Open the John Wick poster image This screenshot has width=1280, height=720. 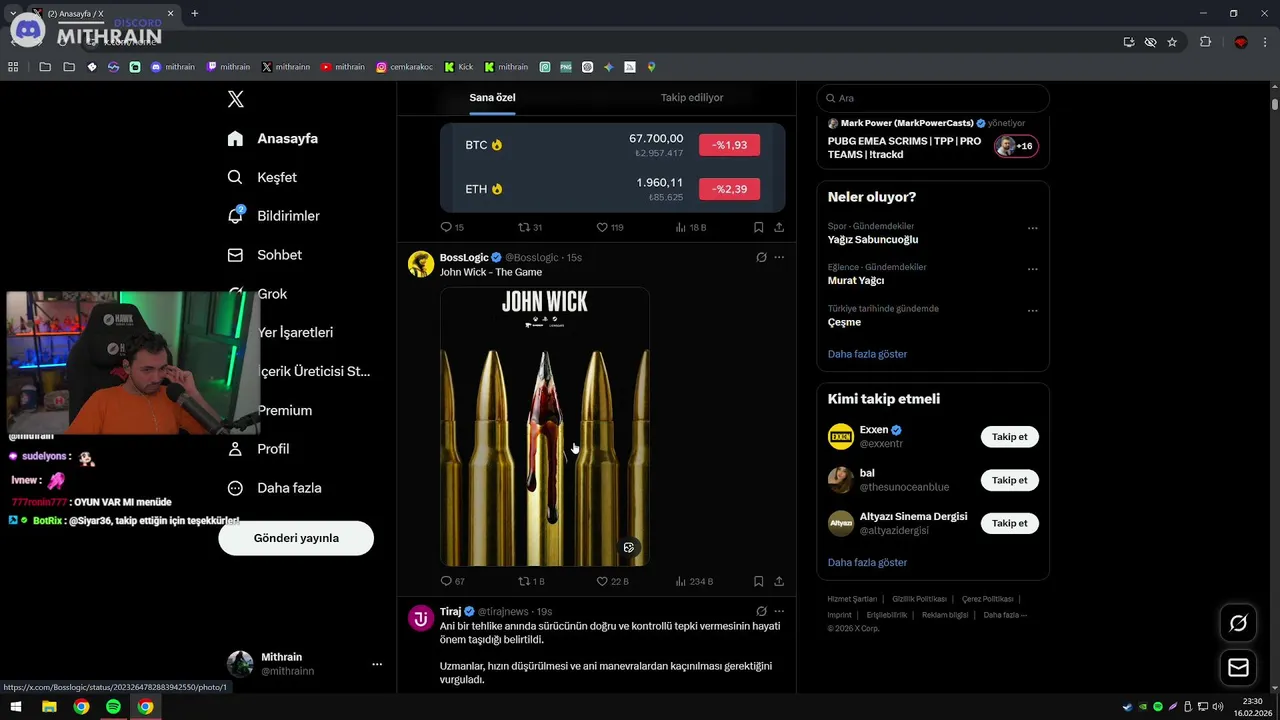pos(545,427)
